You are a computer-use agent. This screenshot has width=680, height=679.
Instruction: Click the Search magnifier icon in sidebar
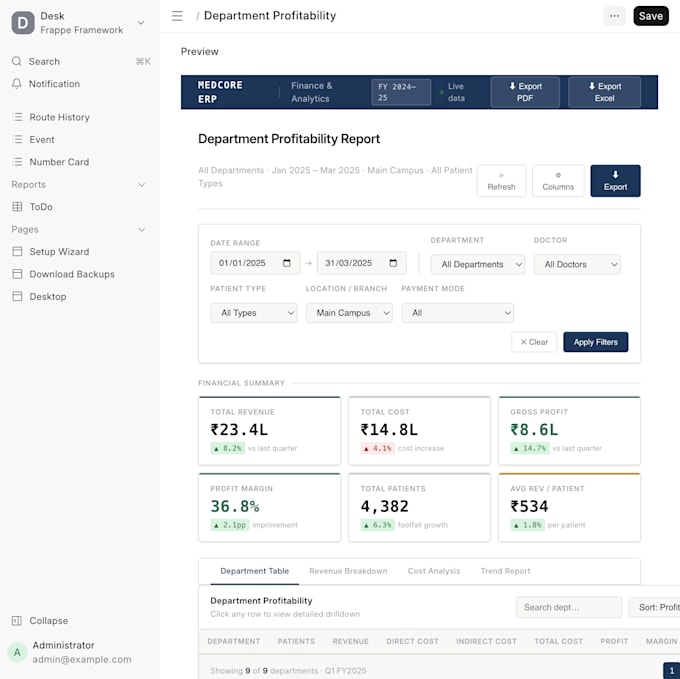pyautogui.click(x=16, y=61)
